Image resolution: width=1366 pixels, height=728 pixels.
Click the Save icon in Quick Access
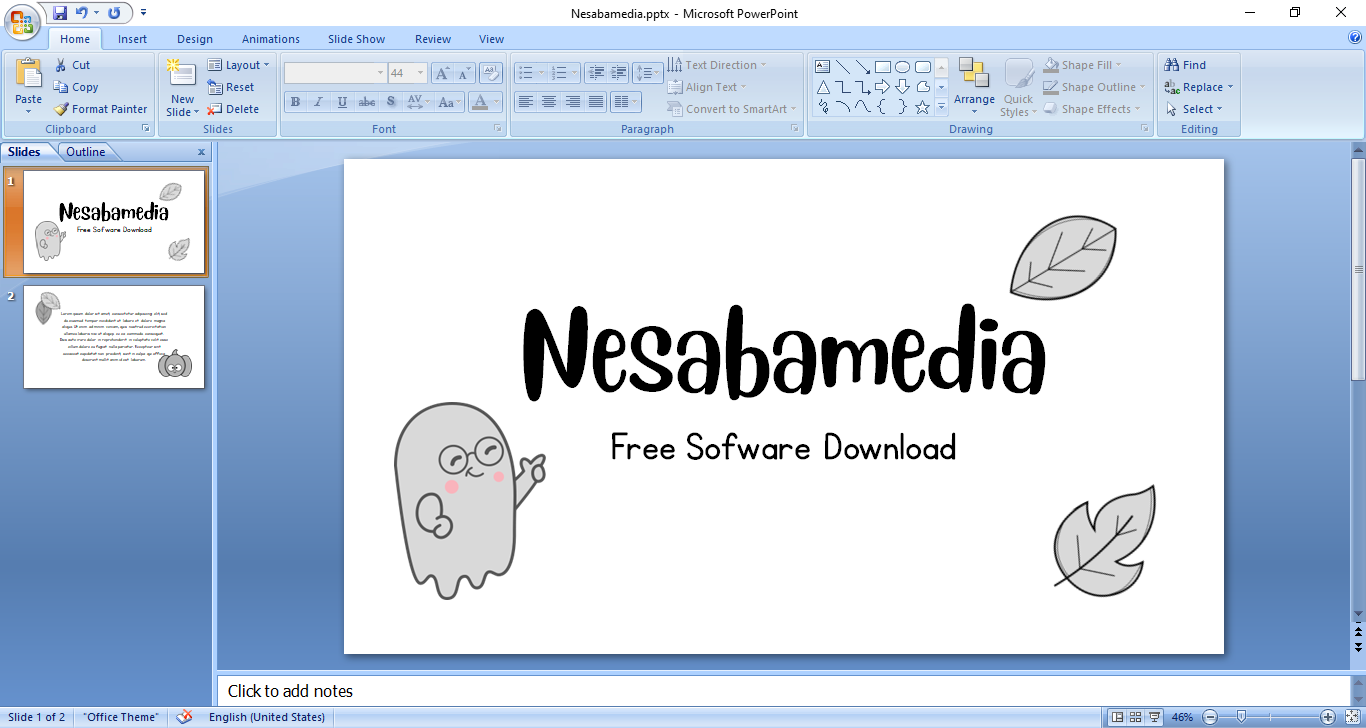[60, 13]
